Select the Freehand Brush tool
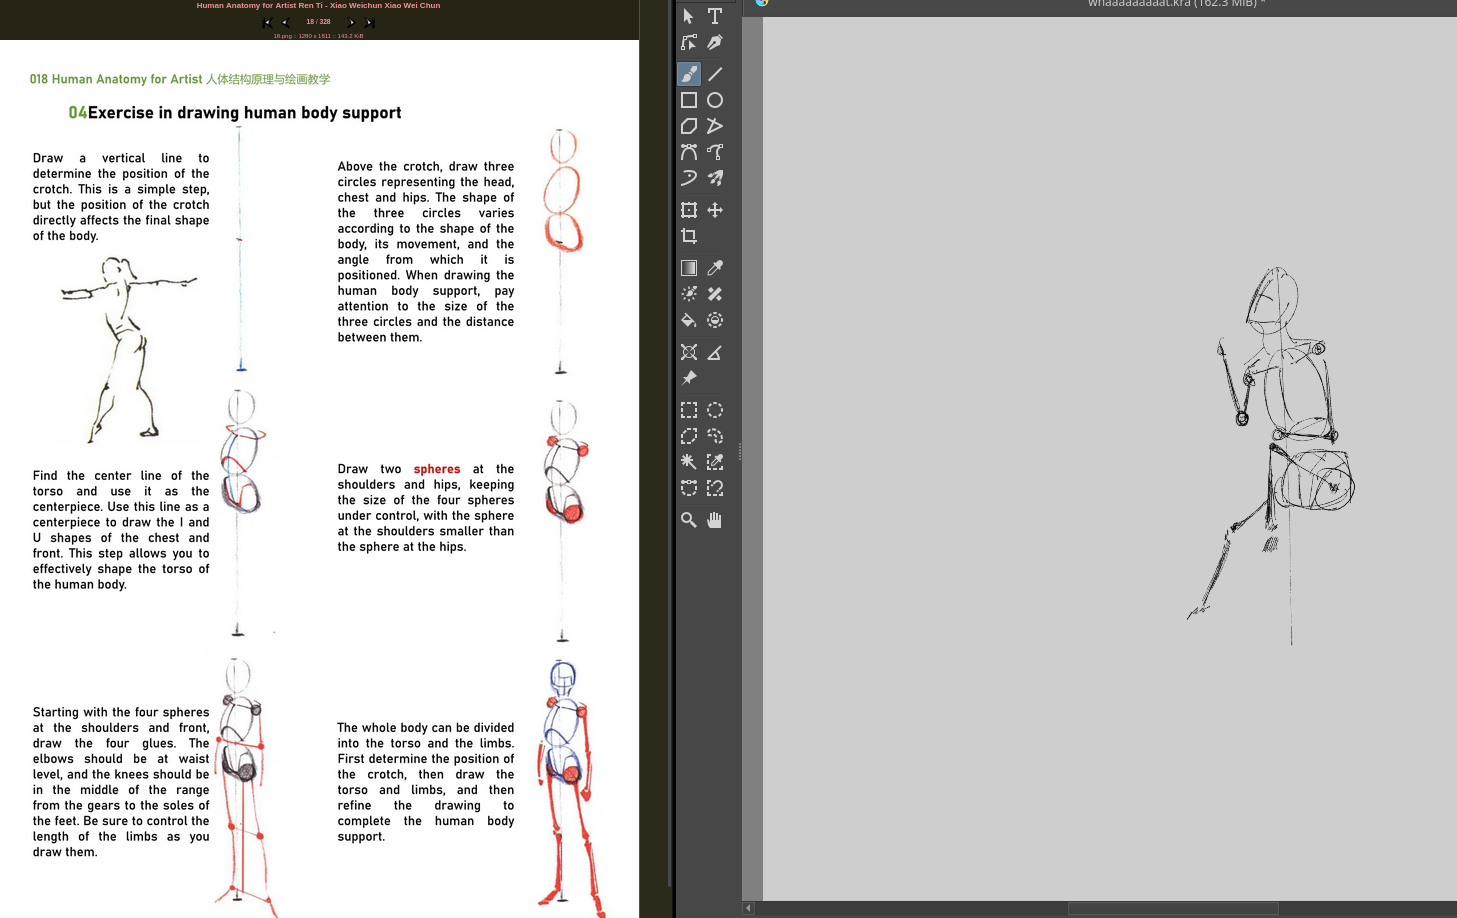The height and width of the screenshot is (918, 1457). pyautogui.click(x=689, y=74)
